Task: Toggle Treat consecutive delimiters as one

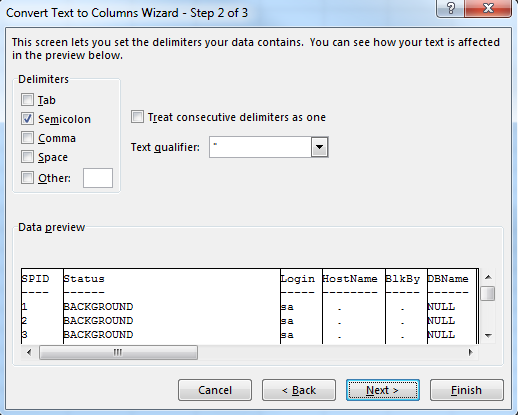Action: pyautogui.click(x=137, y=117)
